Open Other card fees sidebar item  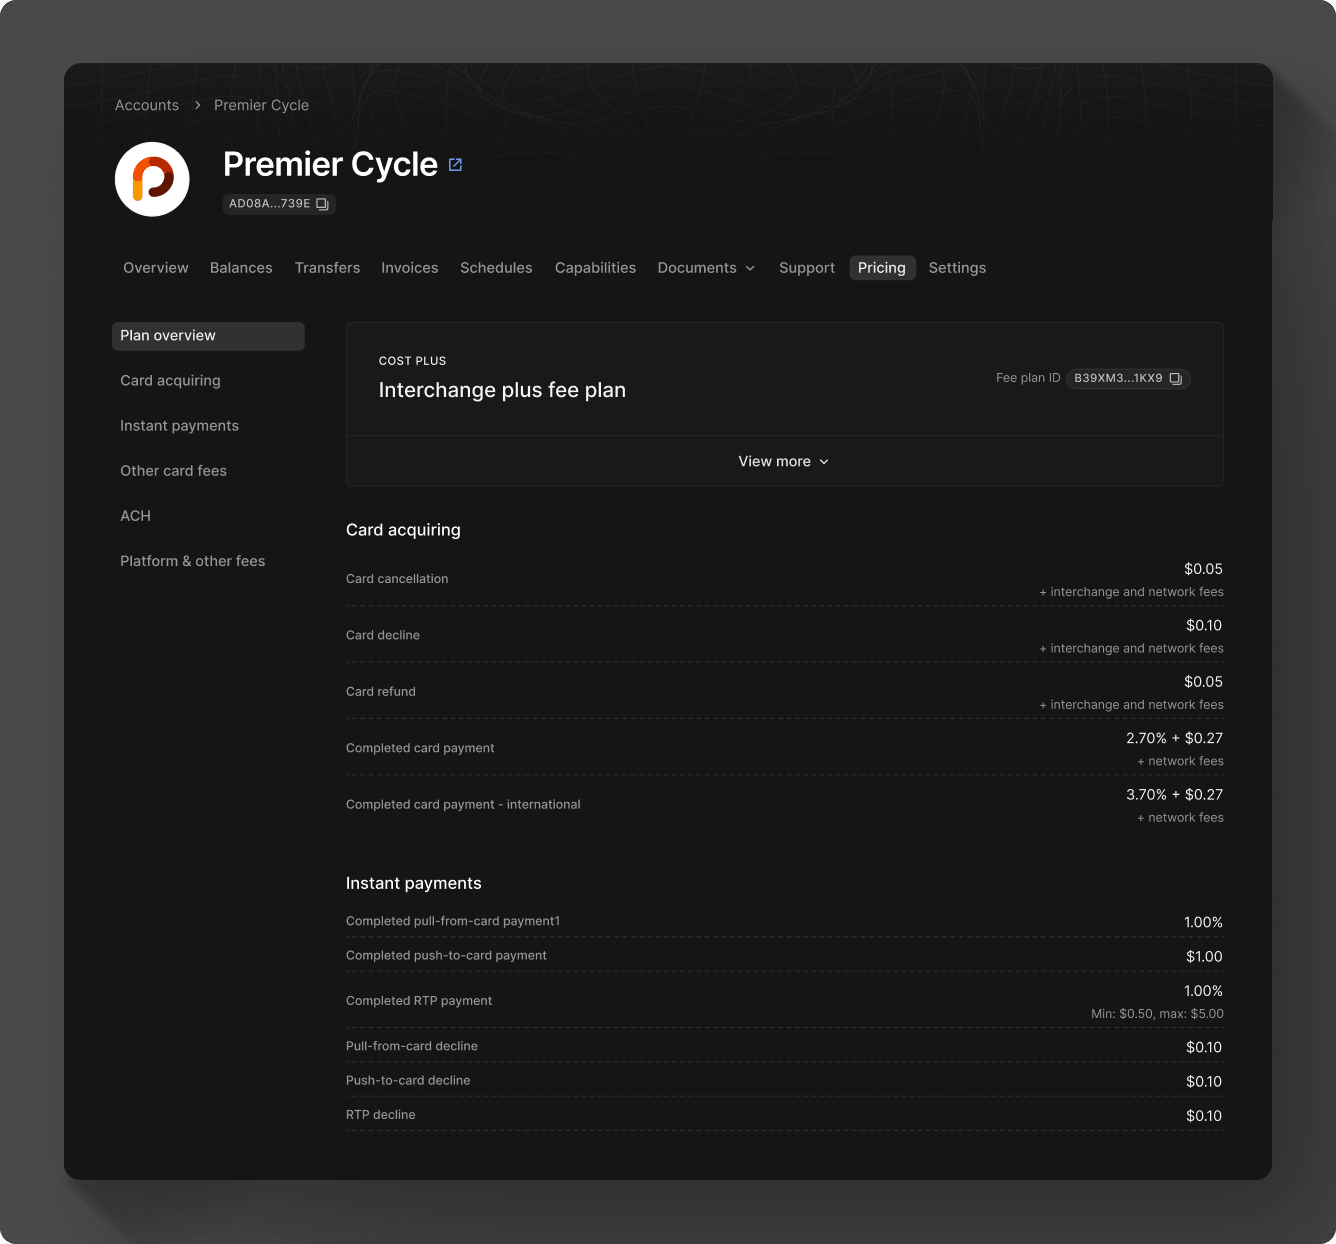click(x=173, y=471)
